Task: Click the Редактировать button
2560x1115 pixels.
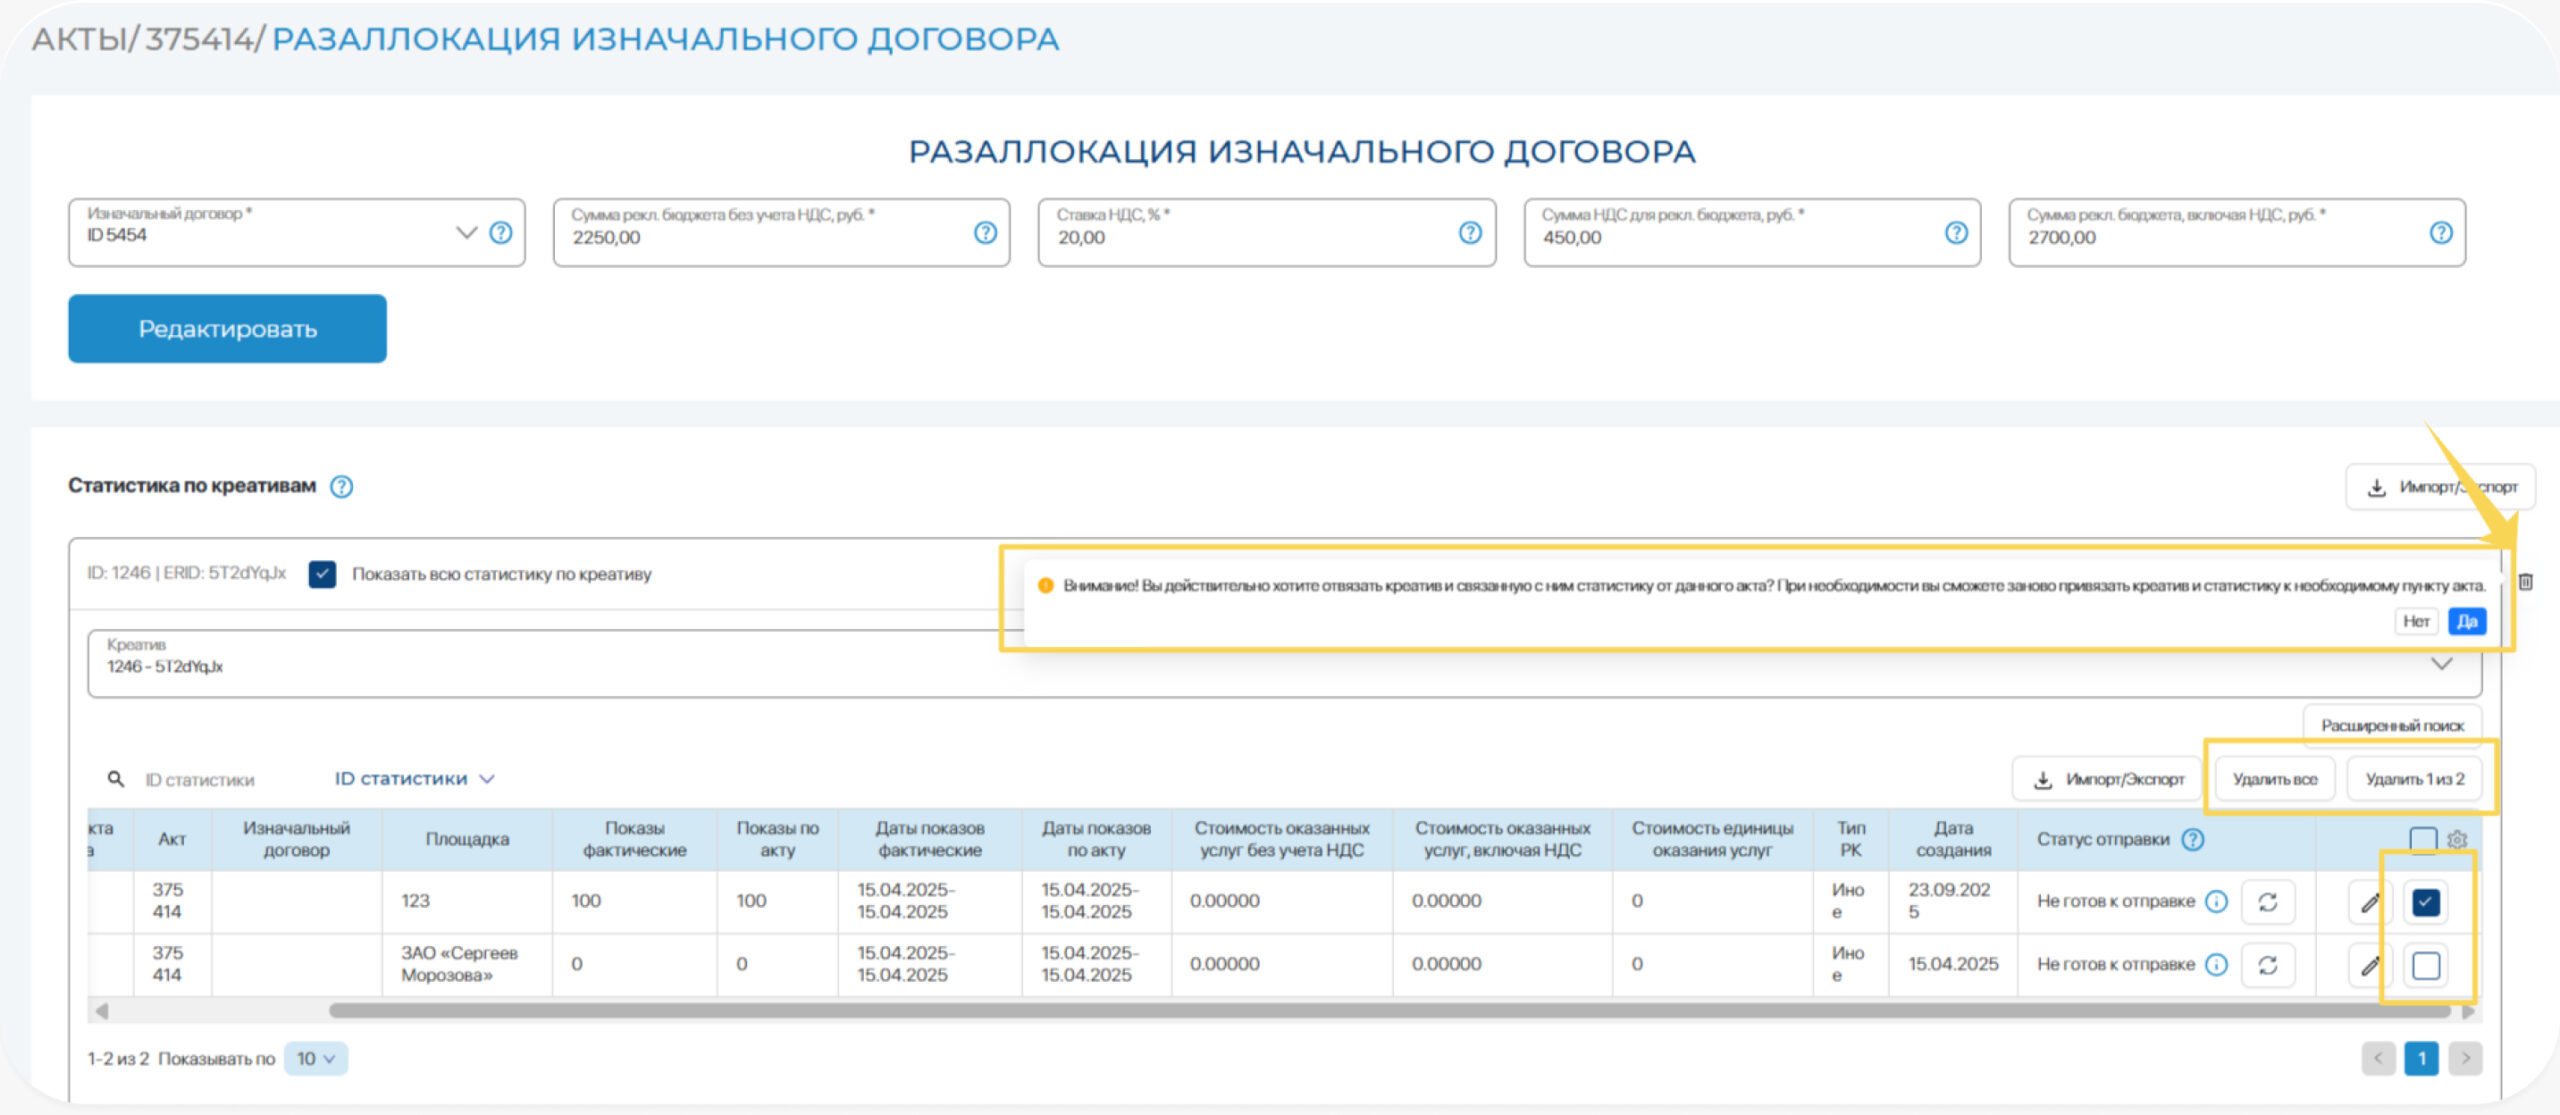Action: click(x=227, y=329)
